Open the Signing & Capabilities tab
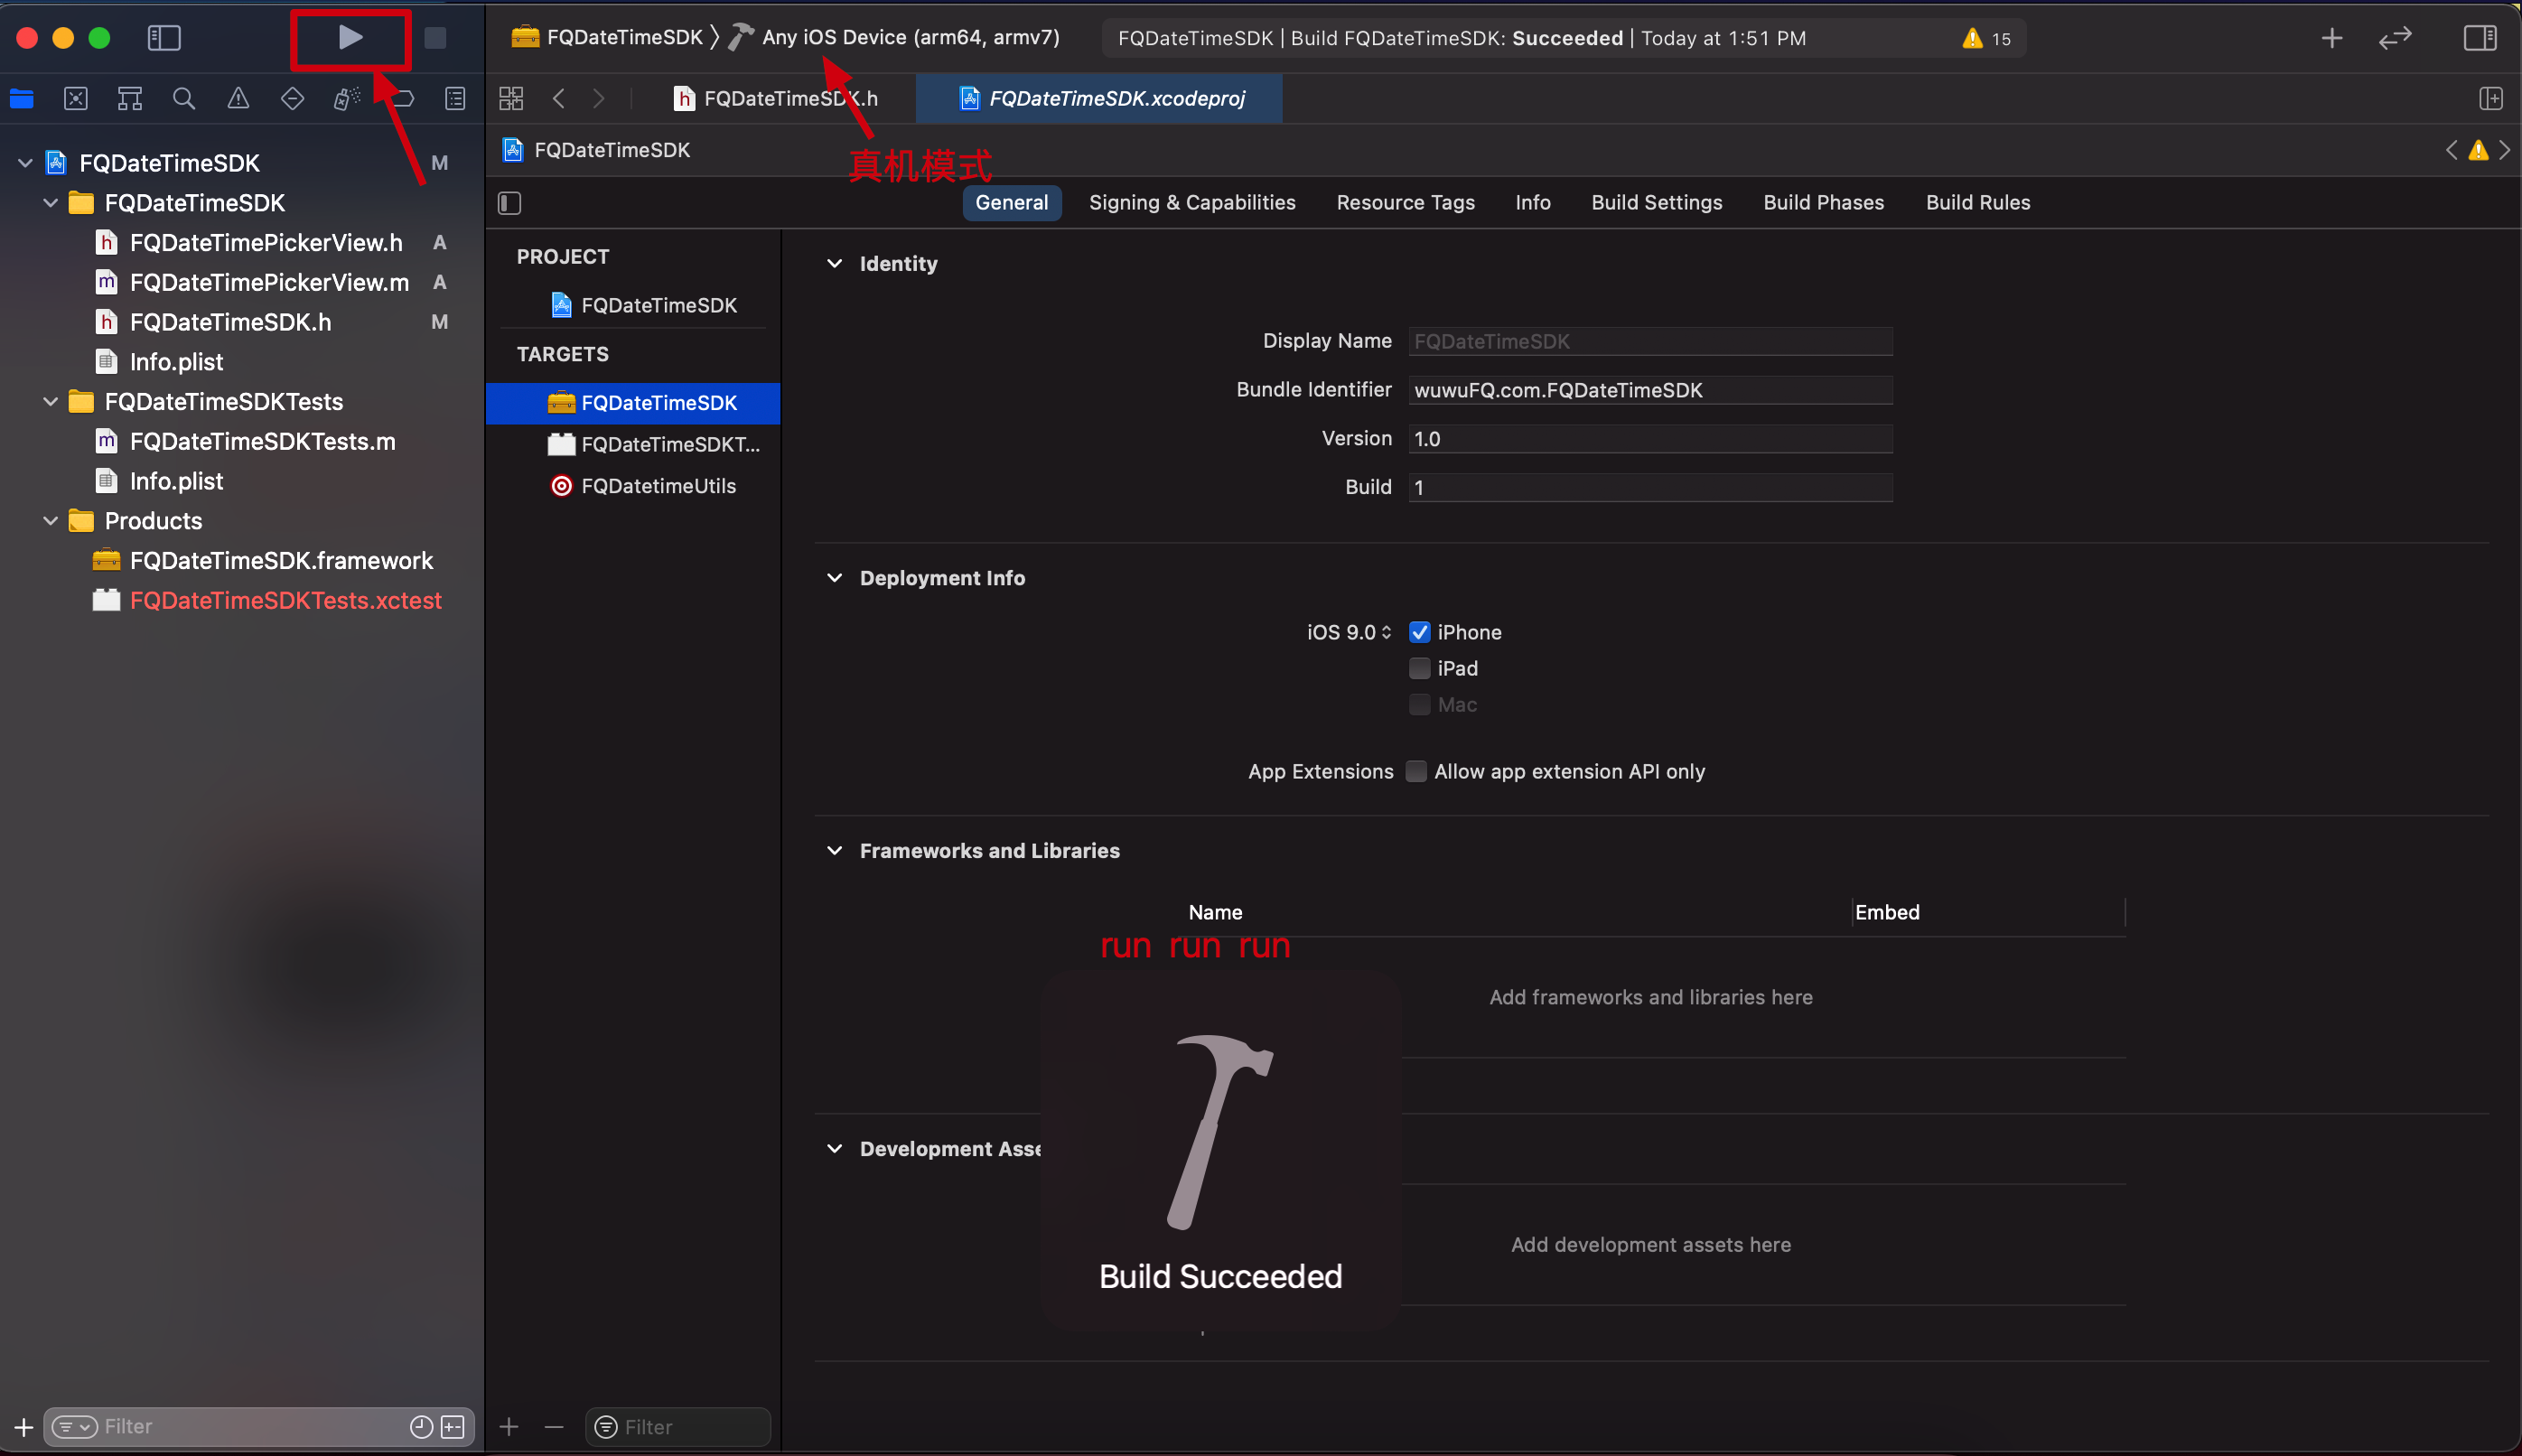Viewport: 2522px width, 1456px height. (x=1192, y=202)
